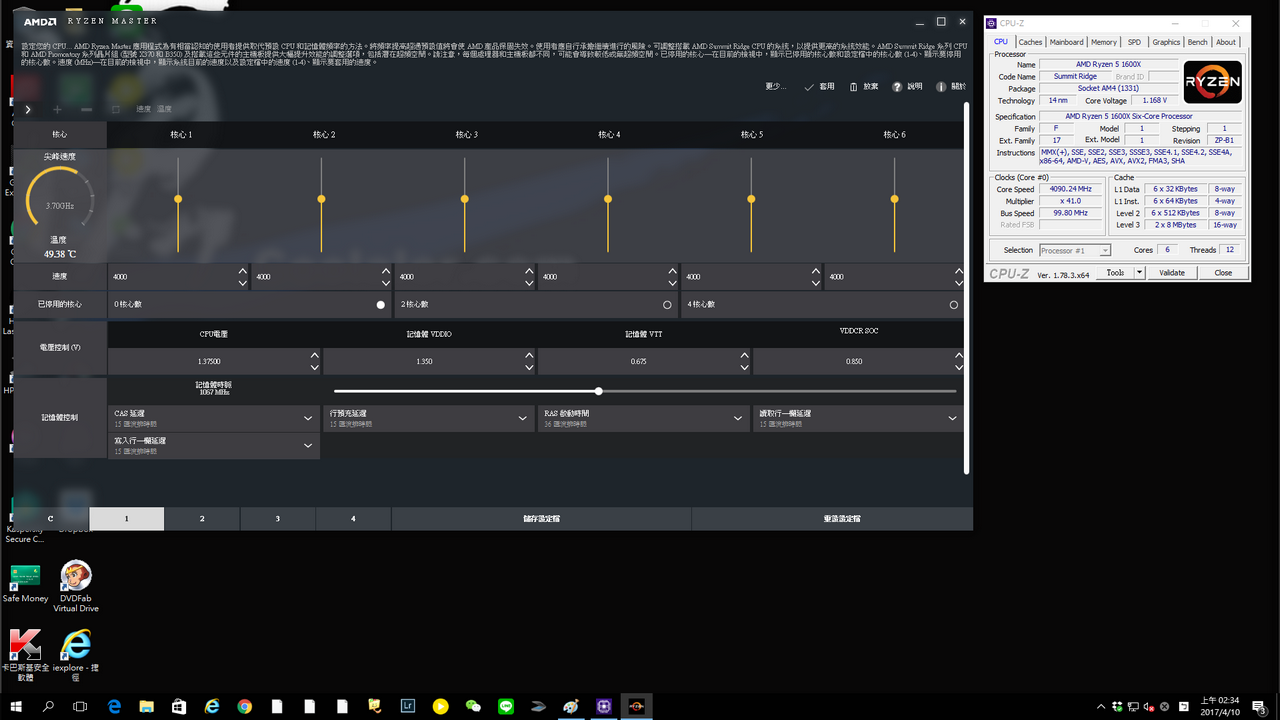Click the expand arrow icon left of toolbar
The width and height of the screenshot is (1280, 720).
(28, 109)
